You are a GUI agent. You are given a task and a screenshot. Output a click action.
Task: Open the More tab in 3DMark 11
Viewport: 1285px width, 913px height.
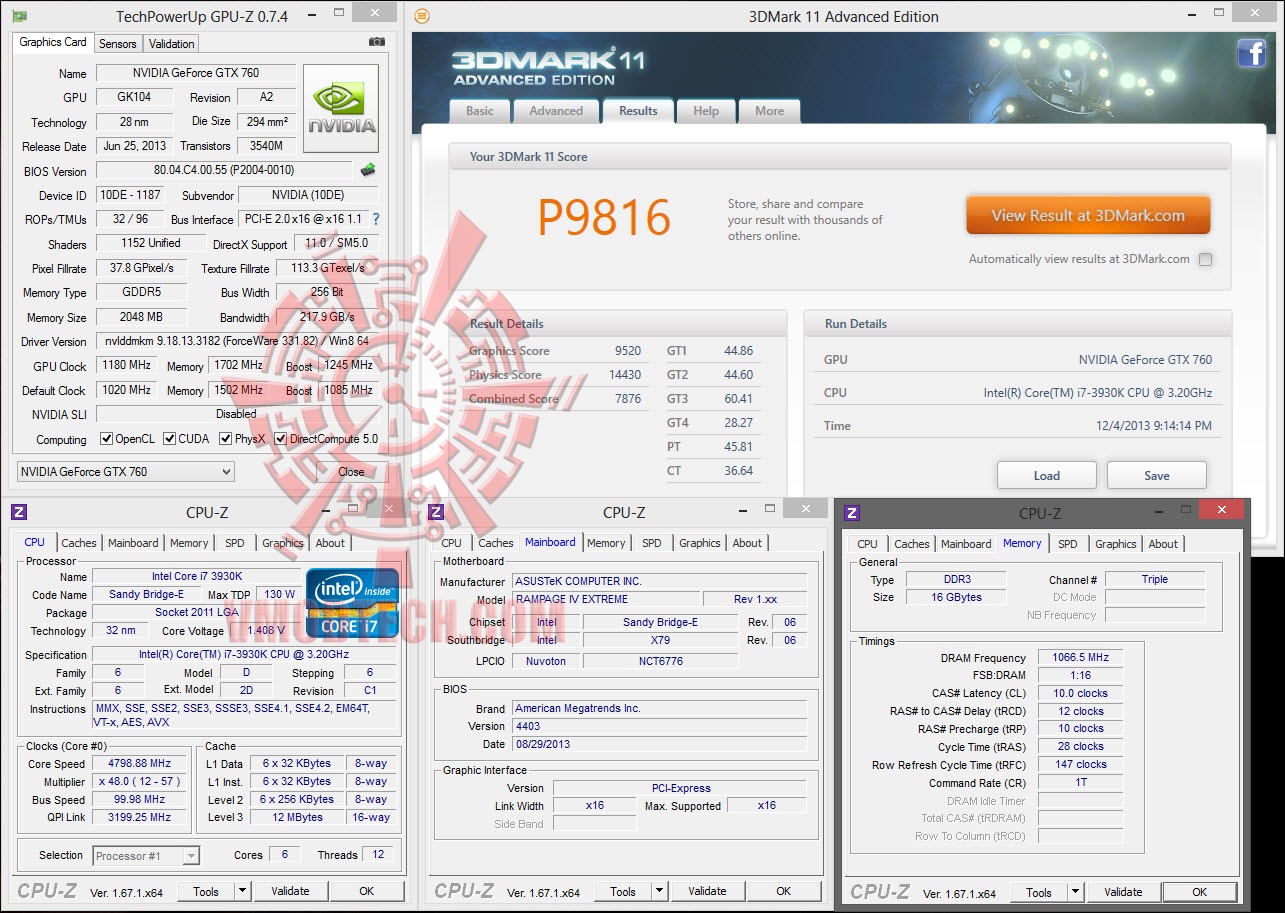tap(770, 111)
